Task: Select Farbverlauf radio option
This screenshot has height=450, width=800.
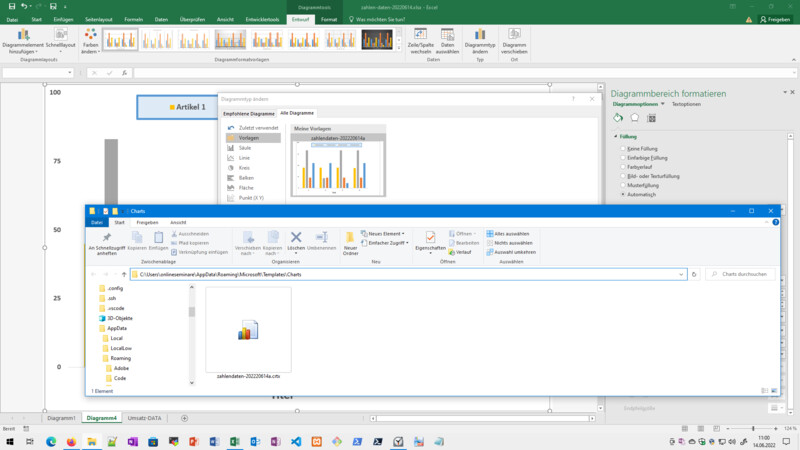Action: click(x=623, y=167)
